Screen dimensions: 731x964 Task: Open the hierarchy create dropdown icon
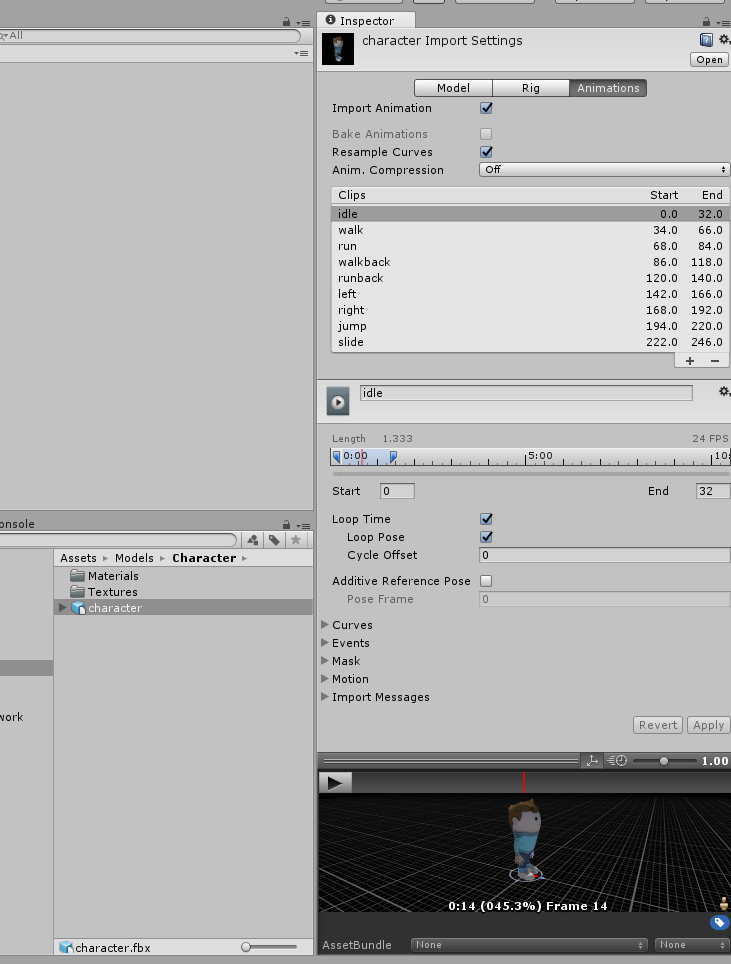(x=301, y=53)
